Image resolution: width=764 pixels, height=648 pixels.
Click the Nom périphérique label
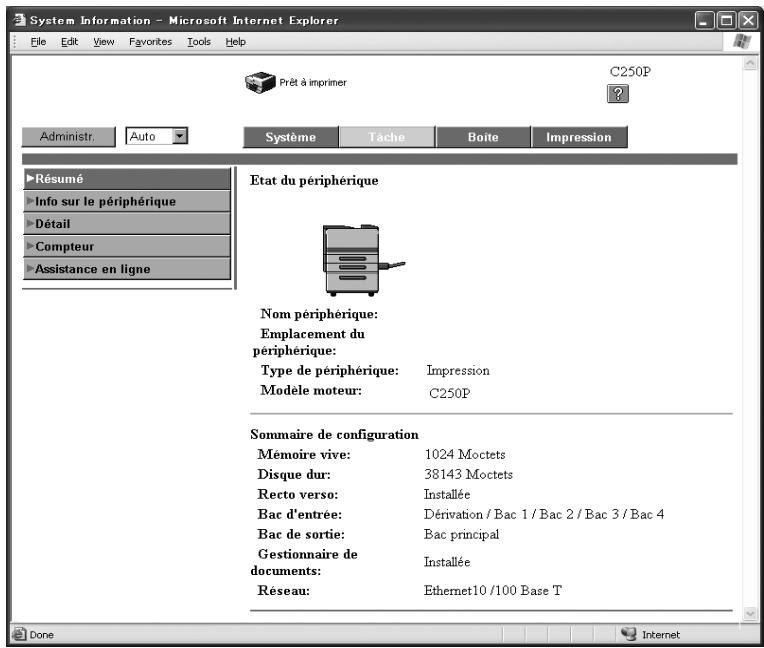(x=319, y=314)
